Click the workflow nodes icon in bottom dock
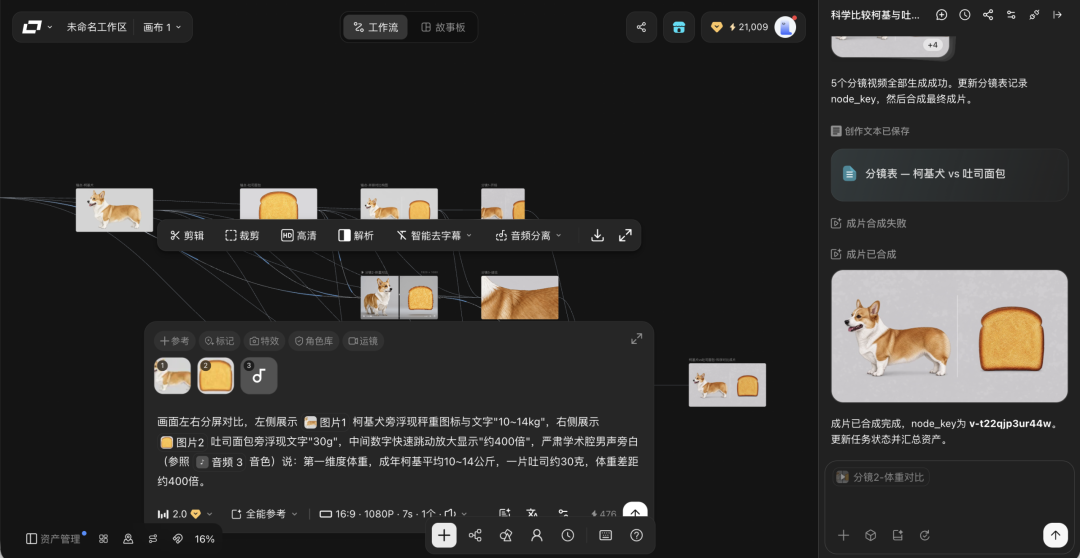The height and width of the screenshot is (558, 1080). point(475,535)
